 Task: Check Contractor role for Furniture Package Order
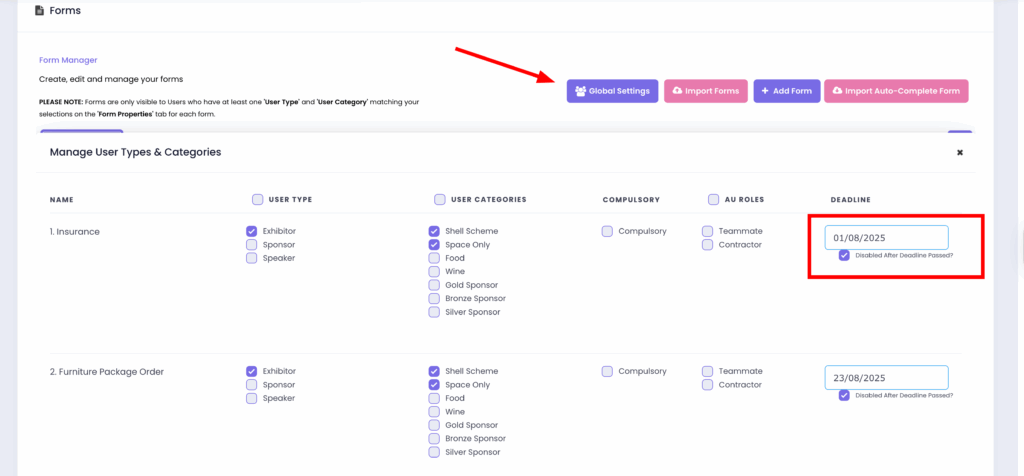click(x=708, y=385)
